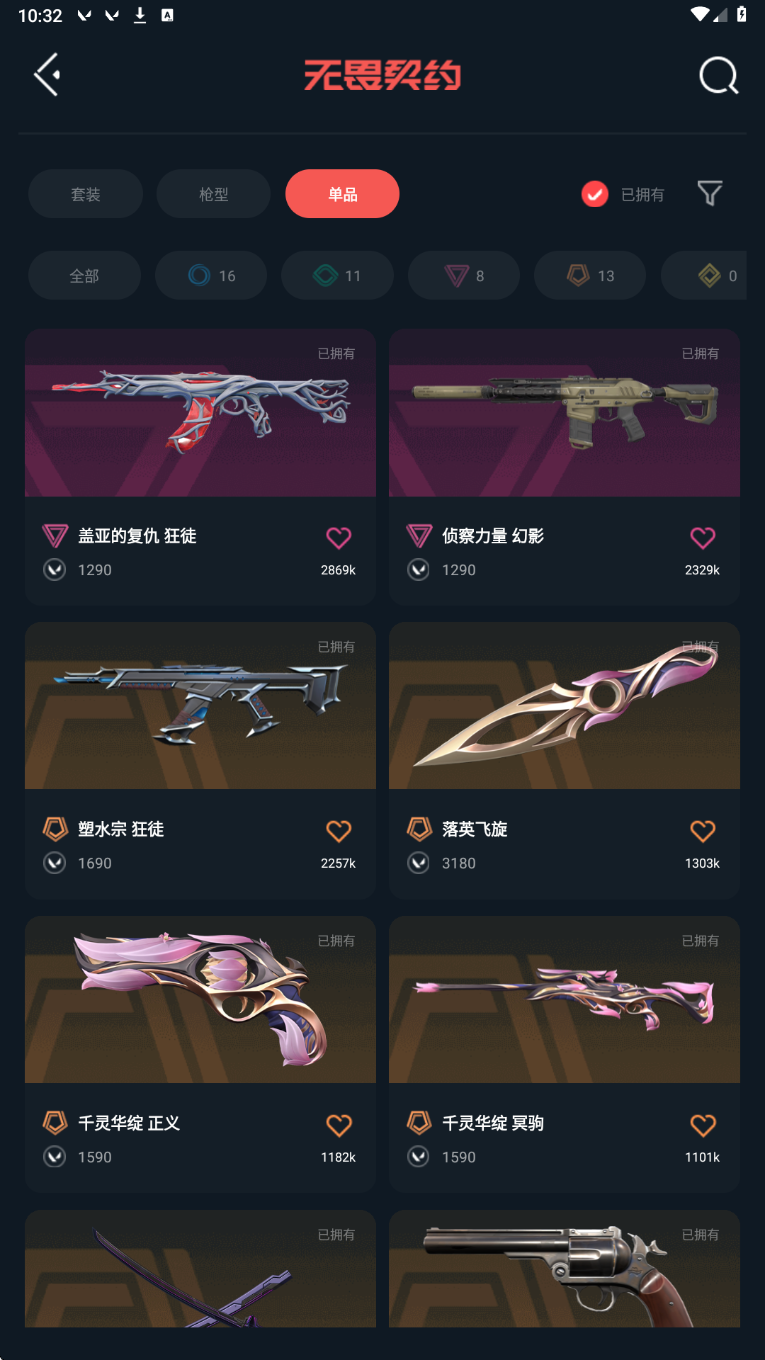Viewport: 765px width, 1360px height.
Task: Tap heart icon for 落英飞旋
Action: pos(703,831)
